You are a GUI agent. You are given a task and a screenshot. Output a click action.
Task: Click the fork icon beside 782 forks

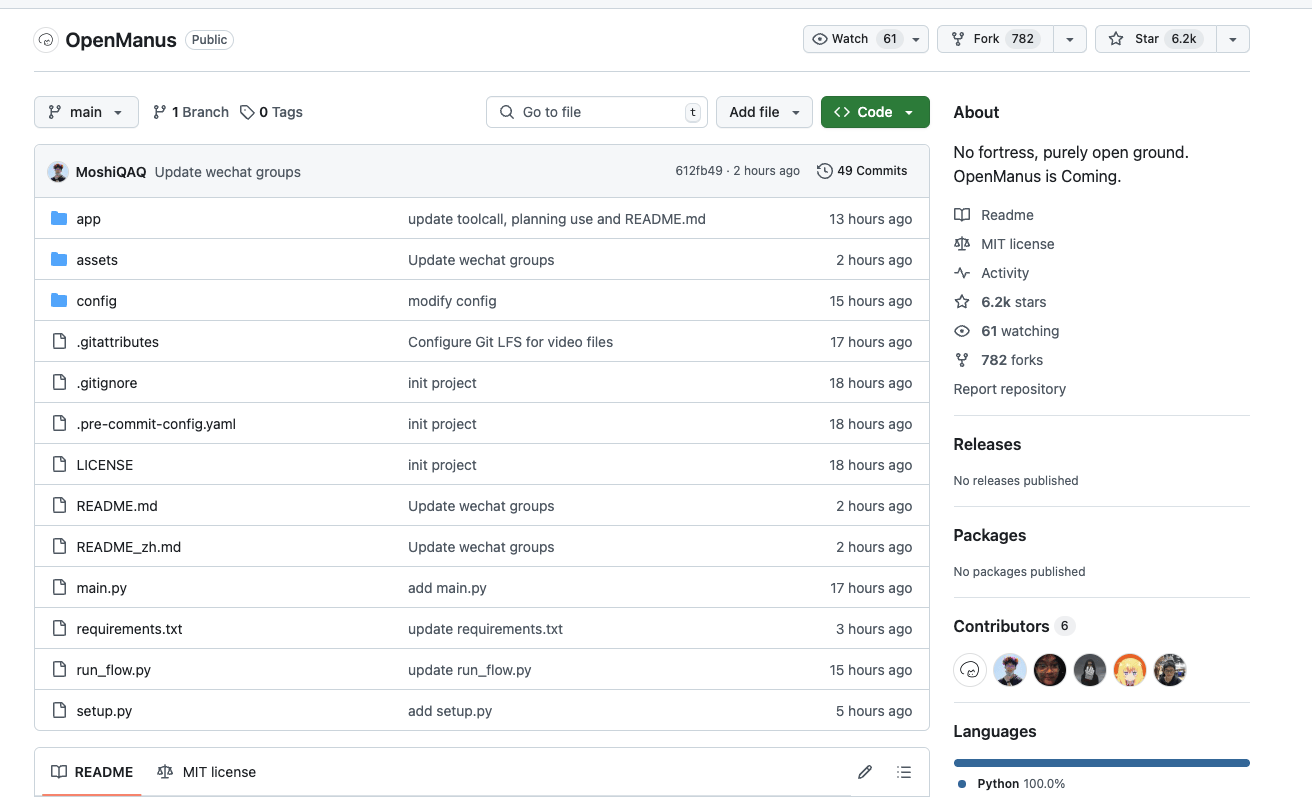click(962, 360)
